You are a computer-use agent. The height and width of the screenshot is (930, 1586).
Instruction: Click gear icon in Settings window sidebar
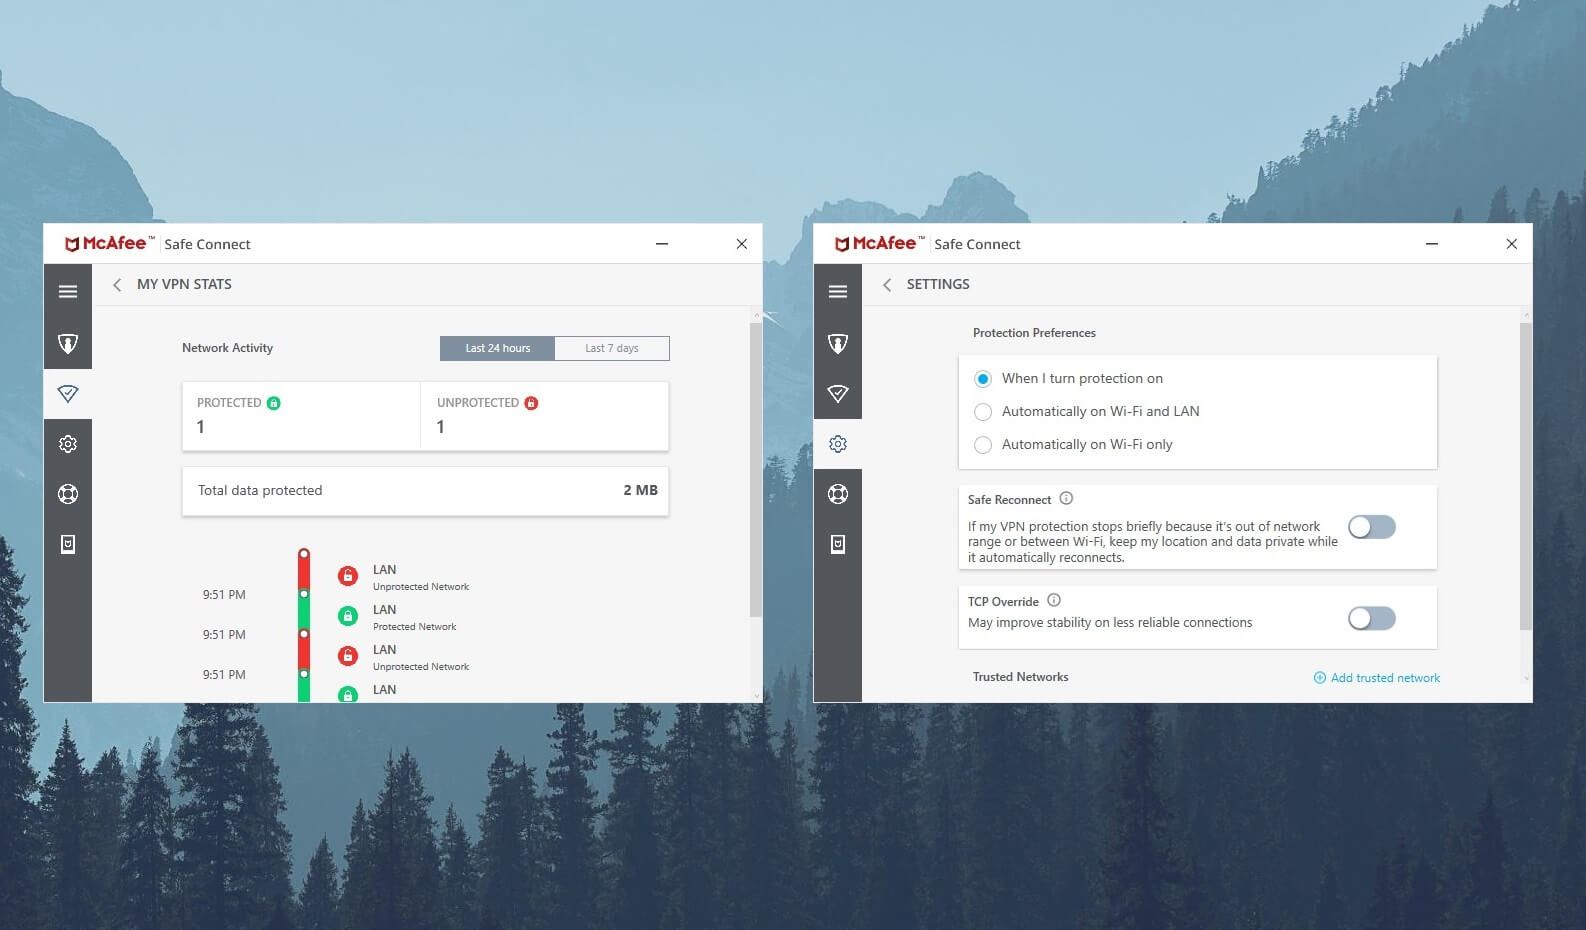tap(838, 444)
